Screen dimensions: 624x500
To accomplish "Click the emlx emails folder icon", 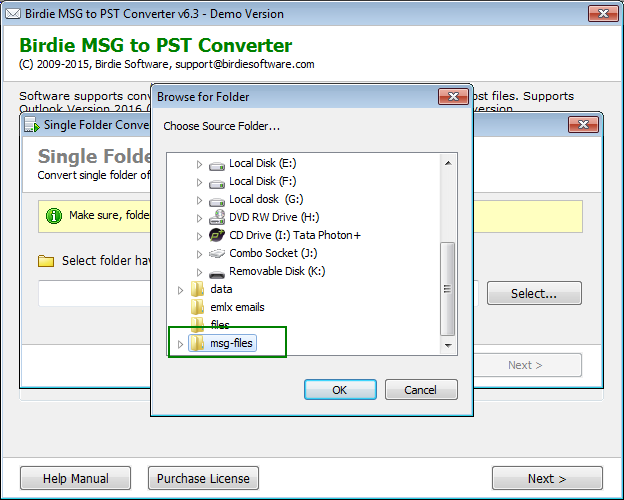I will (x=198, y=307).
